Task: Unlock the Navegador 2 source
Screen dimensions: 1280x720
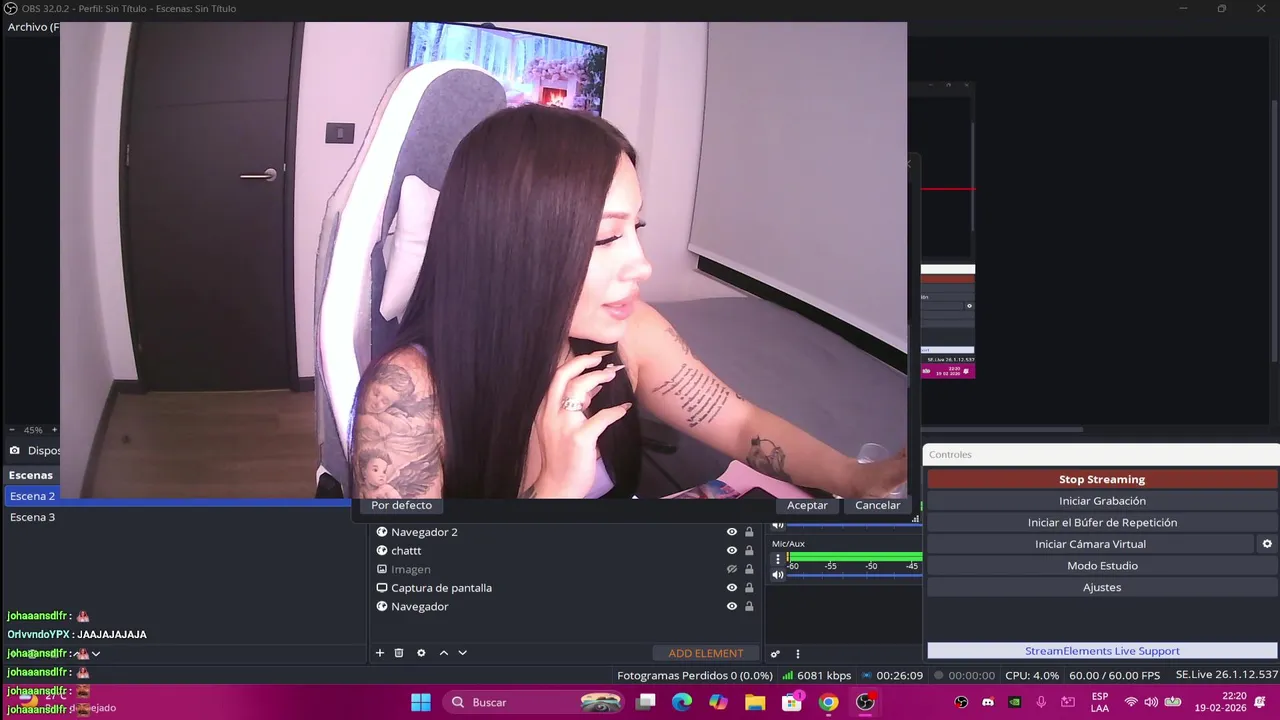Action: [749, 532]
